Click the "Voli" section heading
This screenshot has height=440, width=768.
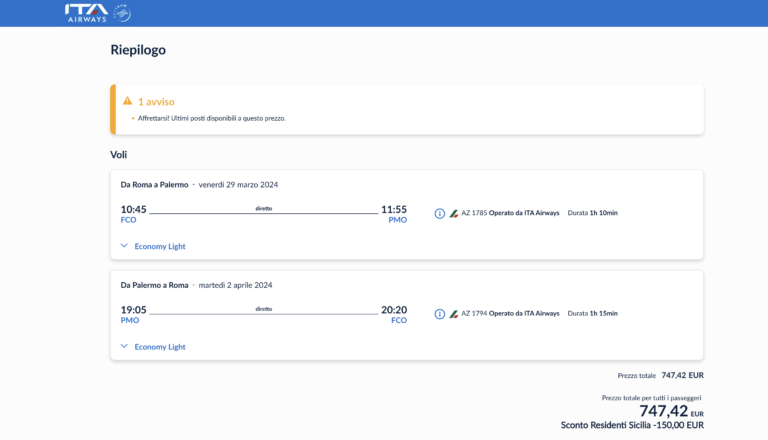coord(119,155)
